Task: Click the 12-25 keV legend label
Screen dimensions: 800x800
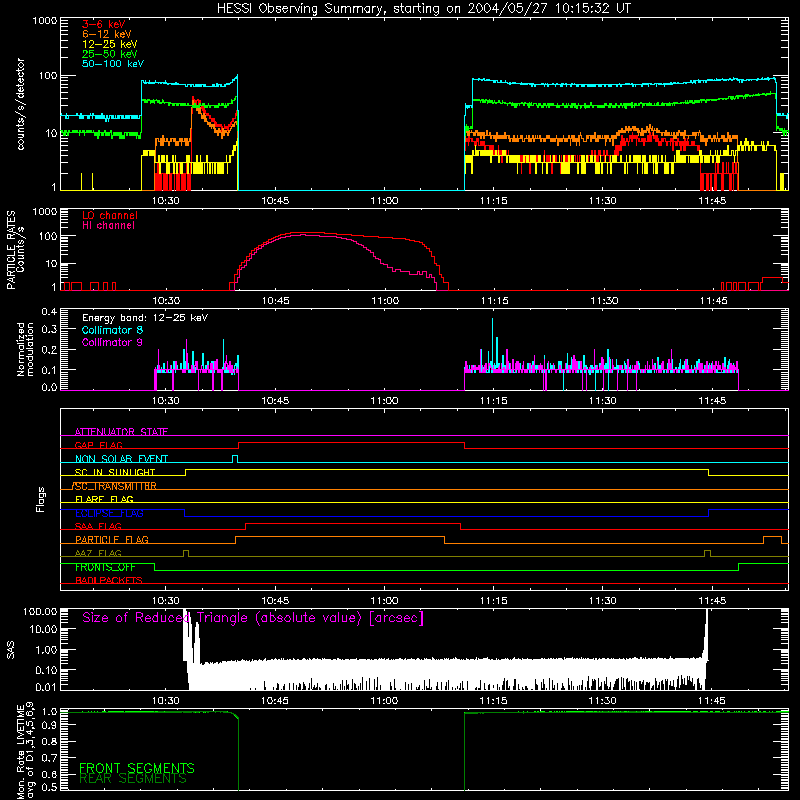Action: pyautogui.click(x=110, y=44)
